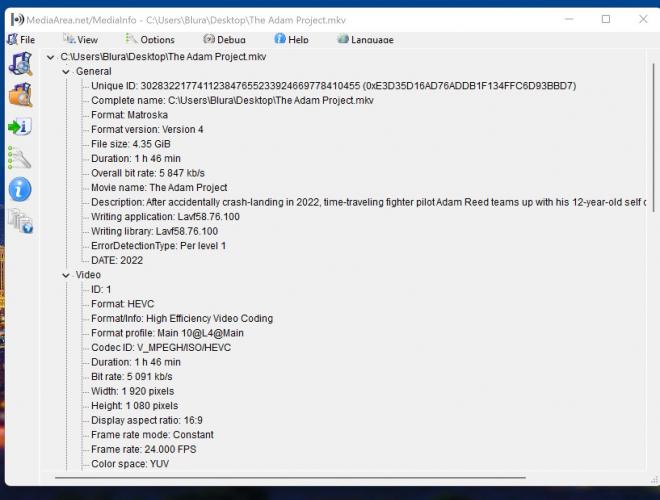Select Writing library: Lavf58.76.100 row
The width and height of the screenshot is (660, 500).
coord(154,231)
